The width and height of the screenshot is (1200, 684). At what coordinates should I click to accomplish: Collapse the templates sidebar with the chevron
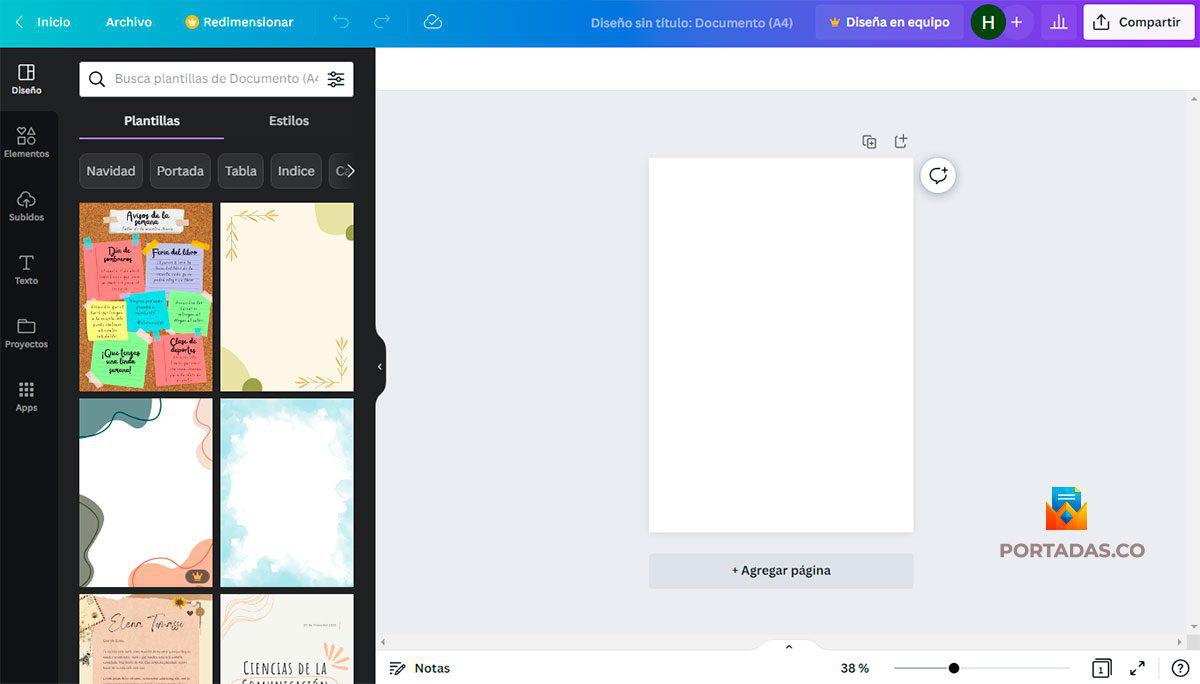379,366
